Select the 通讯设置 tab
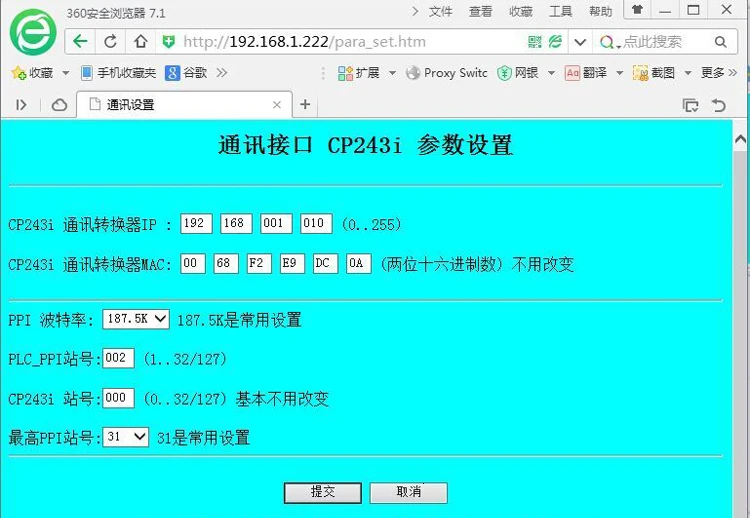 [x=184, y=105]
